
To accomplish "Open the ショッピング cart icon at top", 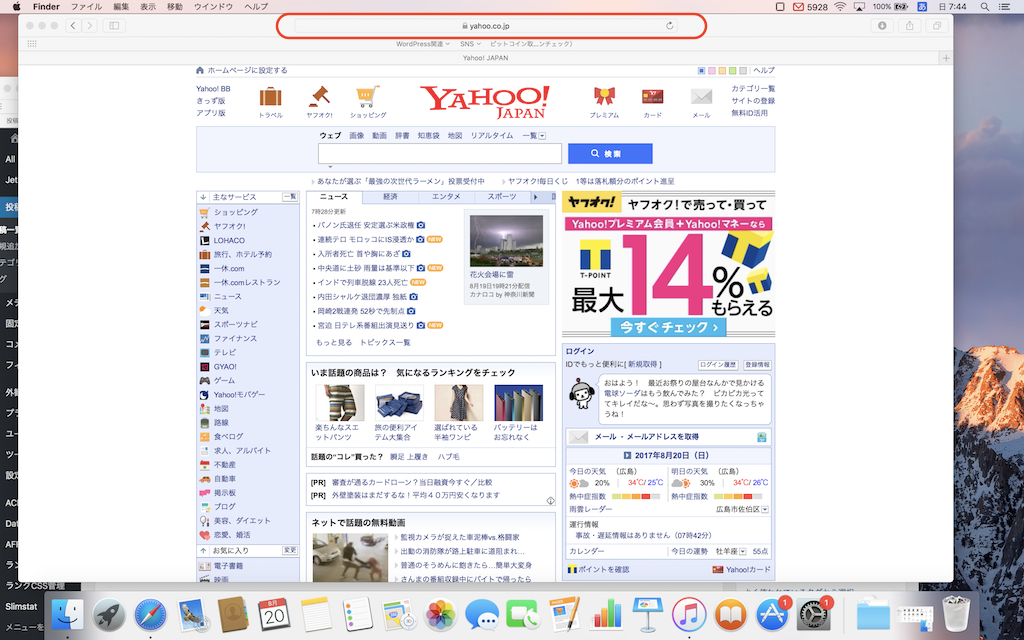I will 368,97.
